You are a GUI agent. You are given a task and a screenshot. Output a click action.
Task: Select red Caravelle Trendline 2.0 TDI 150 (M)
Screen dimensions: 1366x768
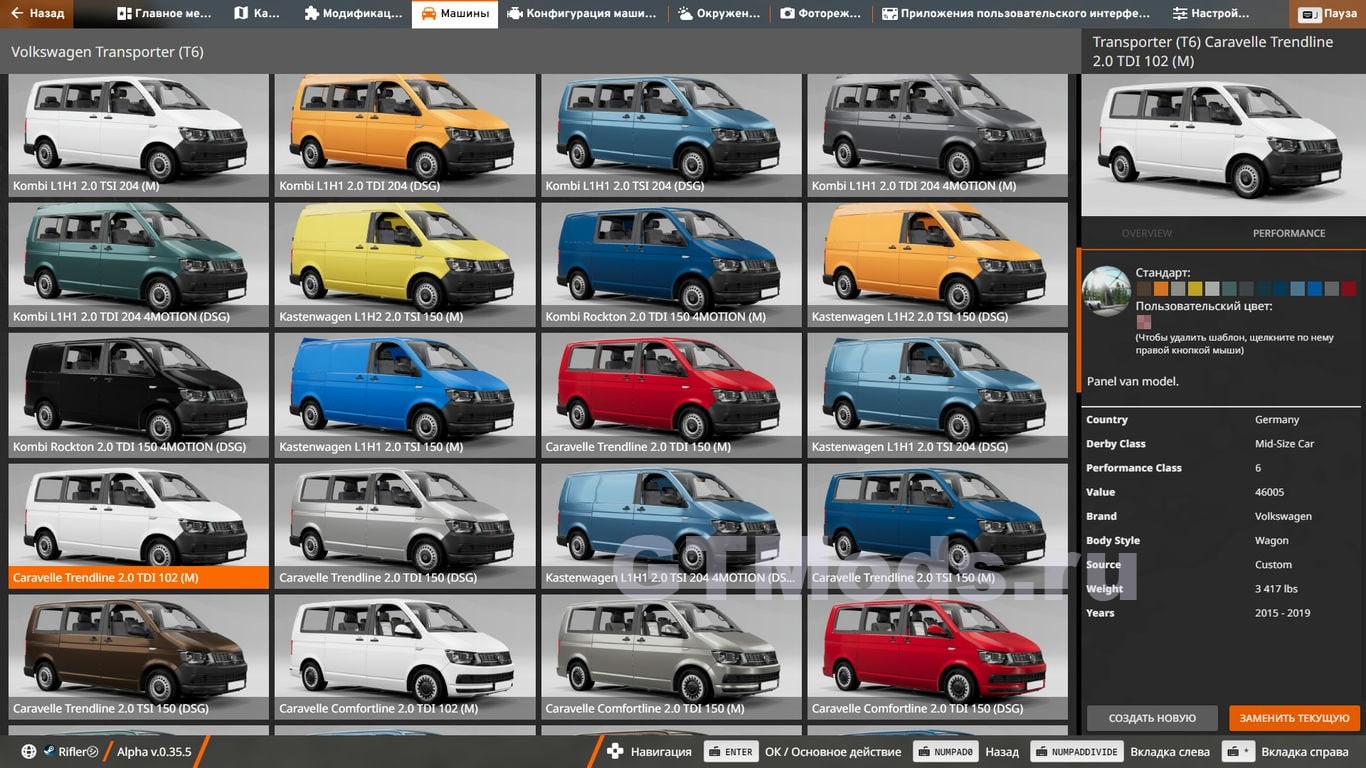(x=671, y=395)
